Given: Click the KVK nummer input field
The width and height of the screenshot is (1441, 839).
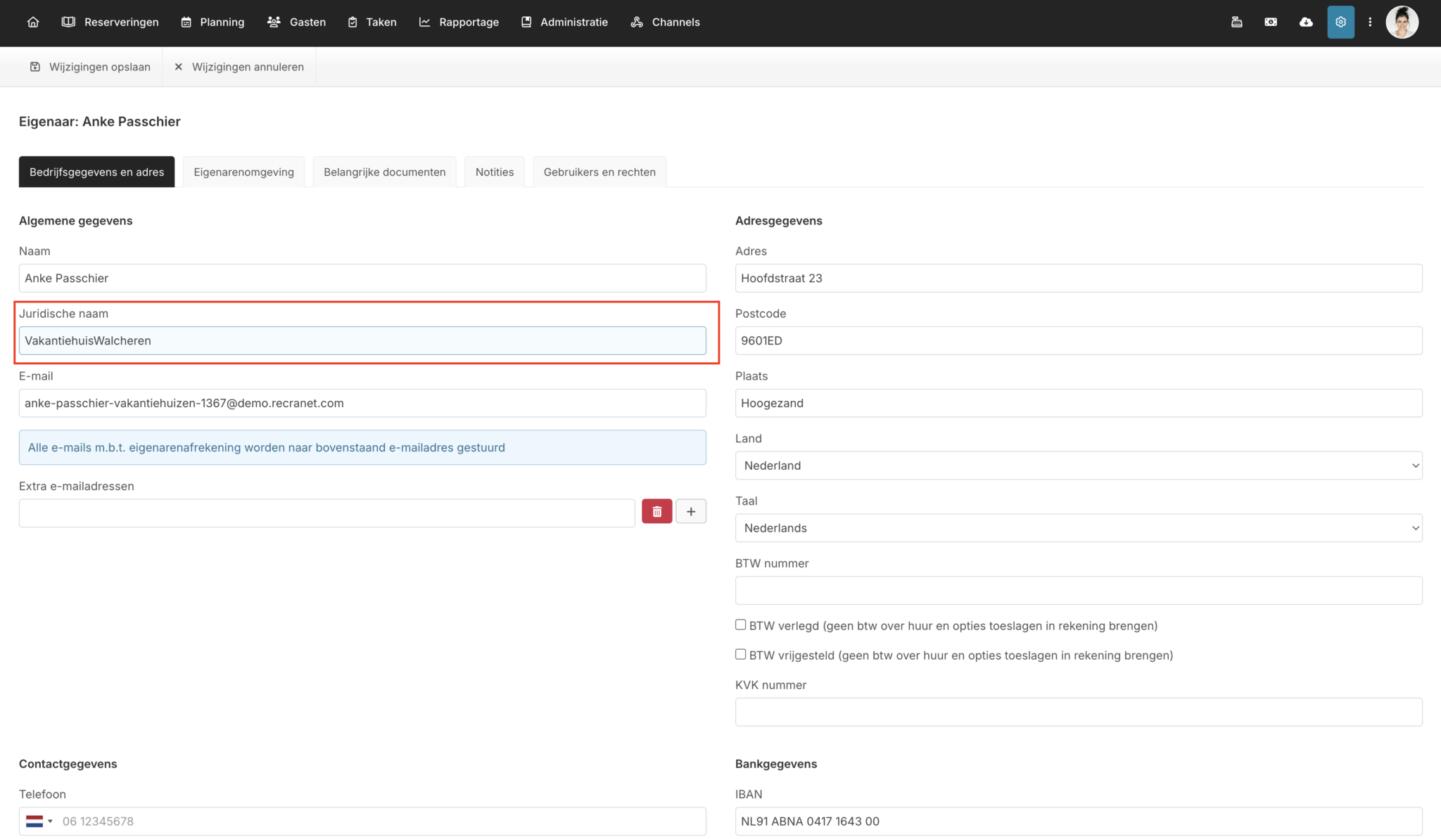Looking at the screenshot, I should point(1078,712).
